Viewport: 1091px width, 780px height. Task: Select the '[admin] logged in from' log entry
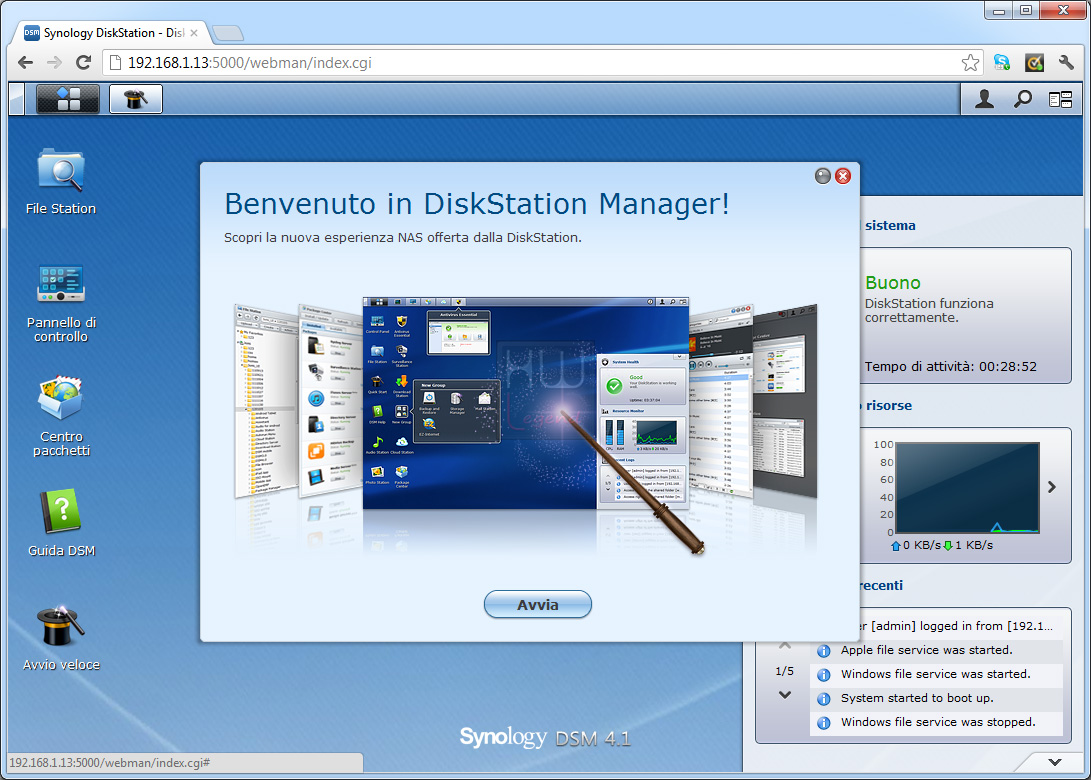(x=957, y=626)
